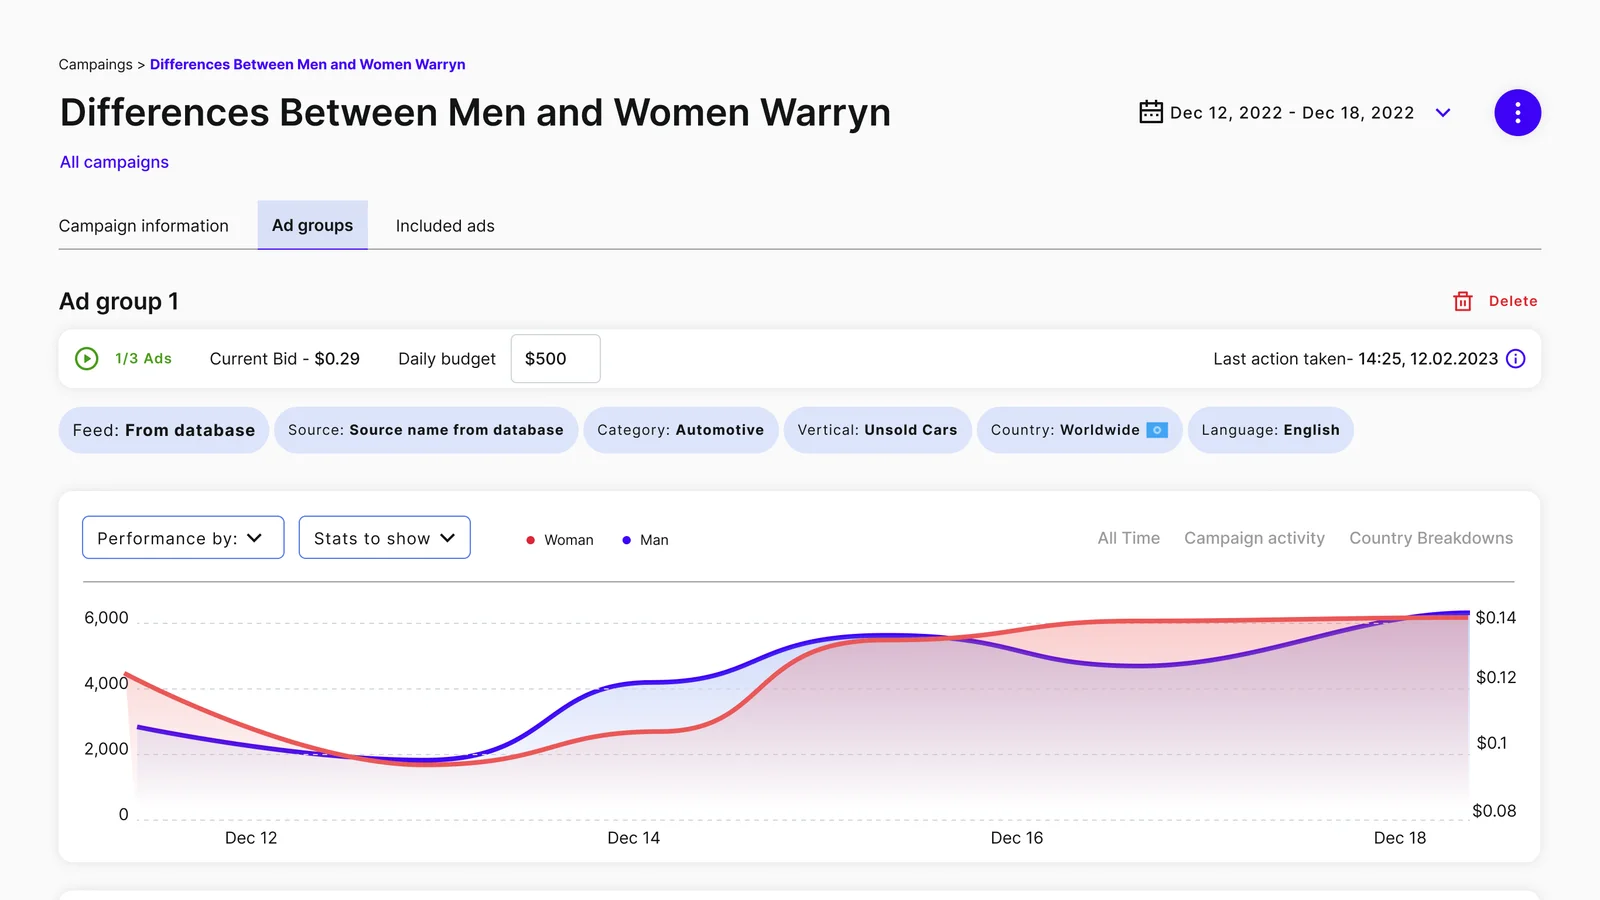The height and width of the screenshot is (900, 1600).
Task: Delete Ad group 1 via Delete label
Action: tap(1513, 301)
